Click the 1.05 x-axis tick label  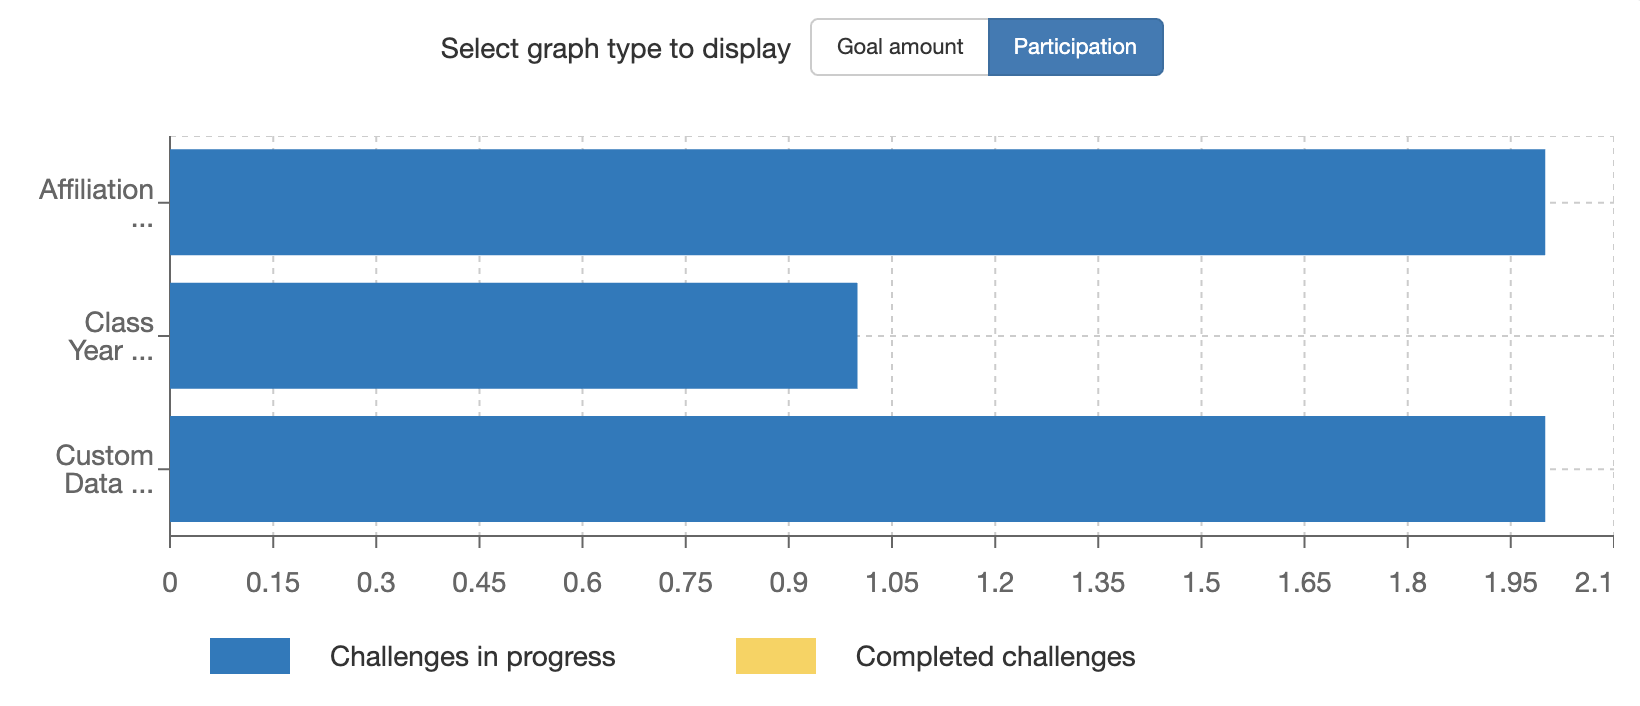pos(892,583)
